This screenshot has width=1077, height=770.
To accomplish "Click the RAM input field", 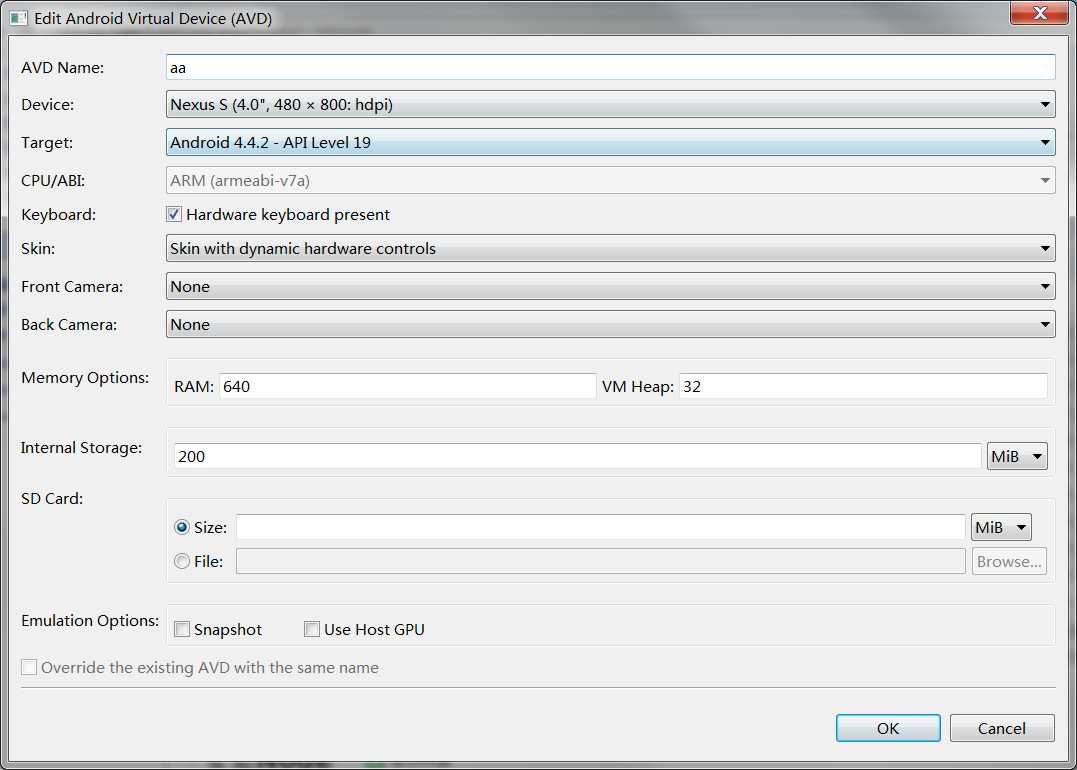I will [407, 386].
